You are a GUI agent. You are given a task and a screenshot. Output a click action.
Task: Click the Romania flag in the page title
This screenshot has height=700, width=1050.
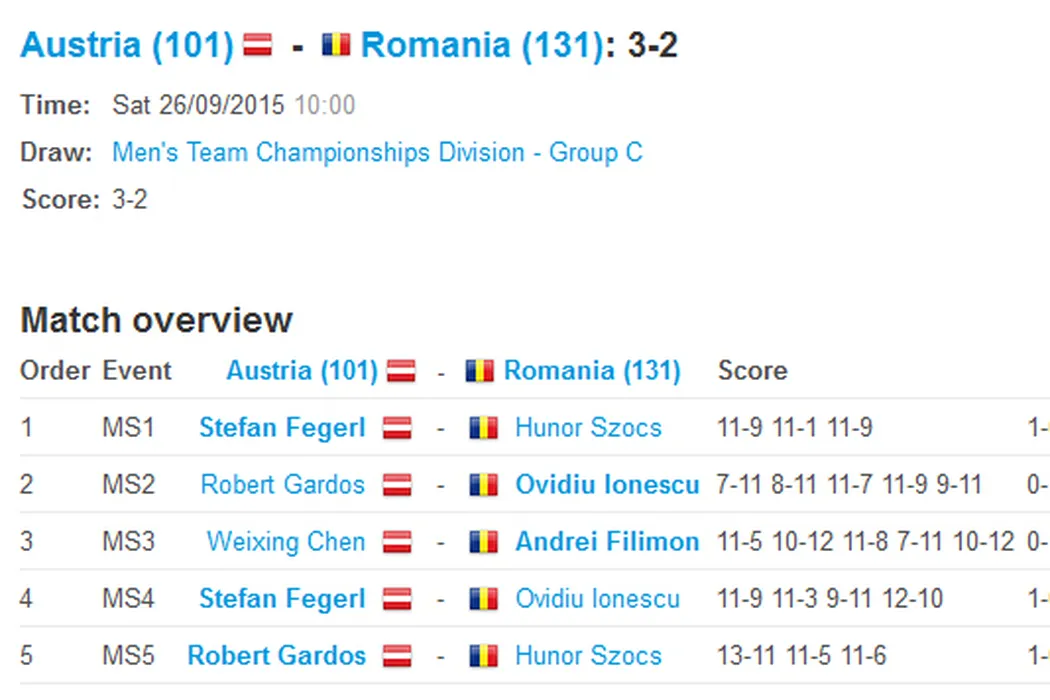(336, 45)
